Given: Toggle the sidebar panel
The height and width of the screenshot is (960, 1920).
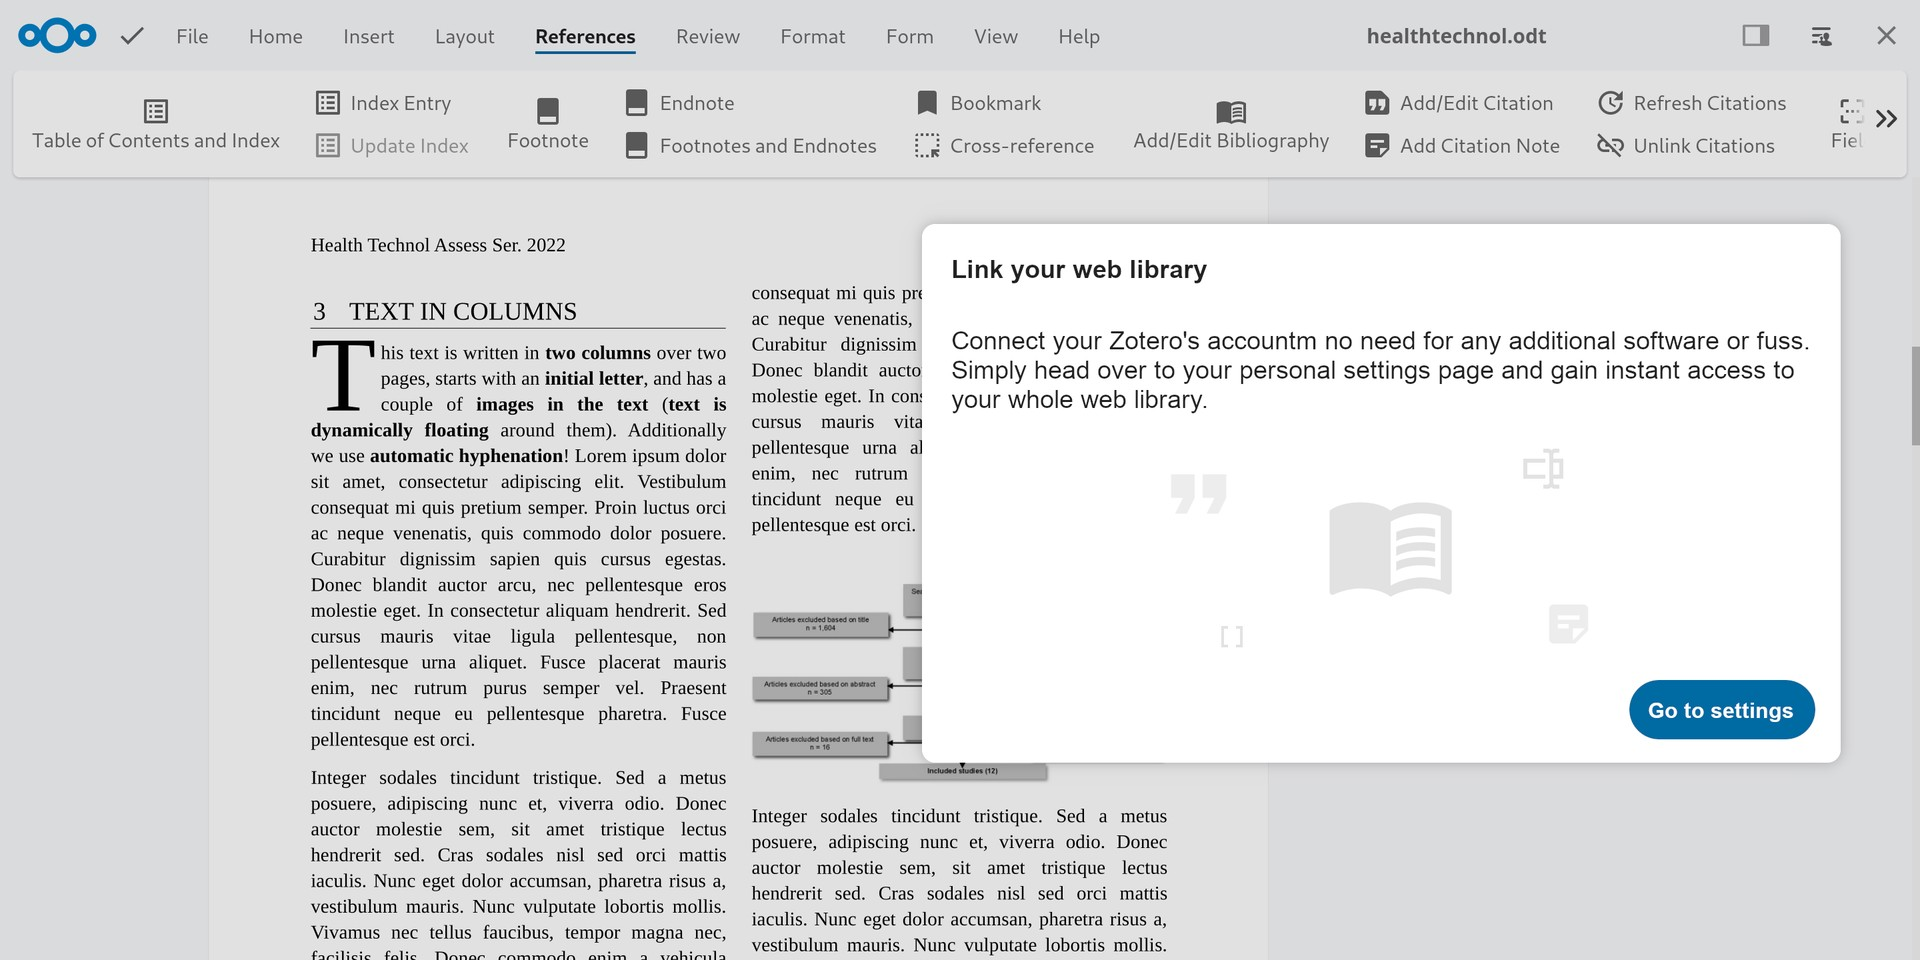Looking at the screenshot, I should coord(1755,36).
